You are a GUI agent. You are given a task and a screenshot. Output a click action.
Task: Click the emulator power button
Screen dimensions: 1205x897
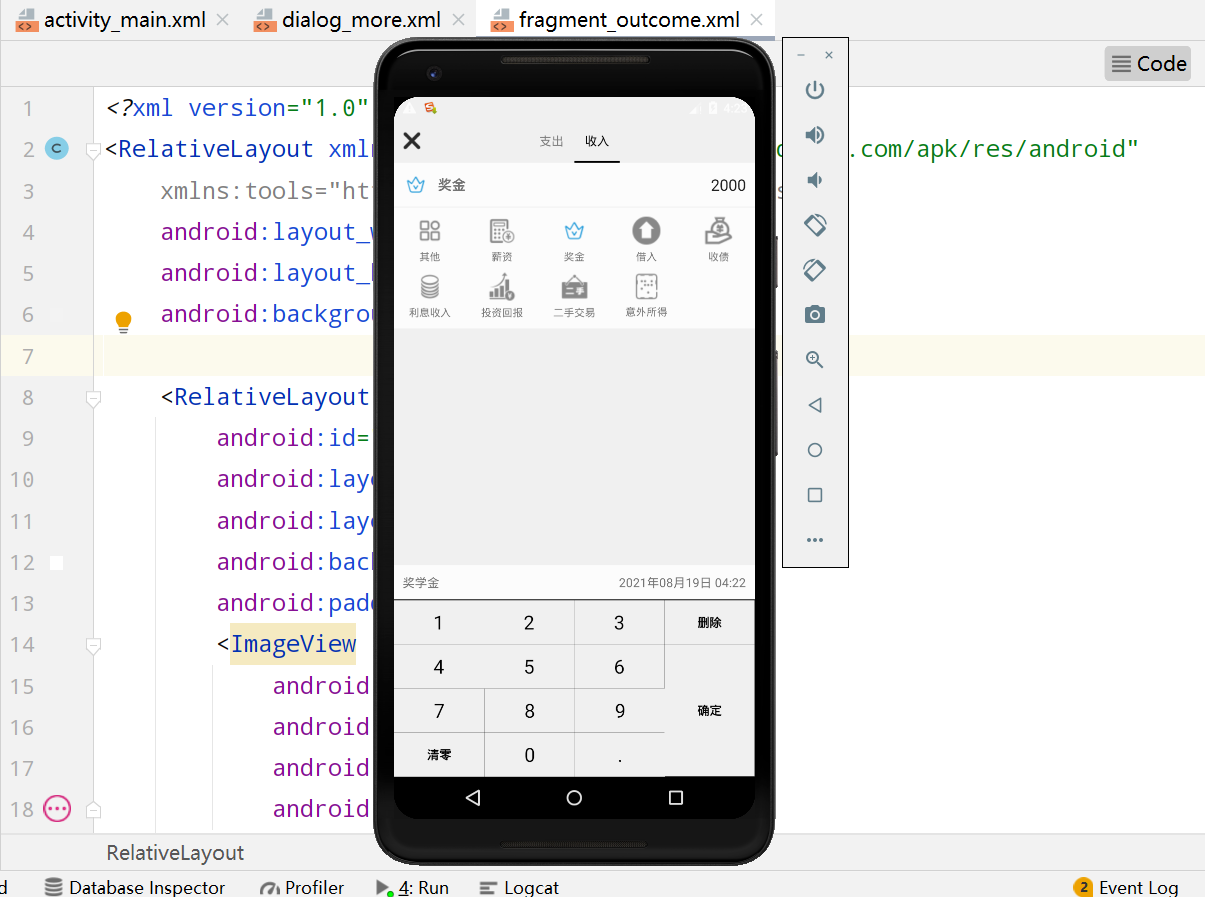click(815, 90)
